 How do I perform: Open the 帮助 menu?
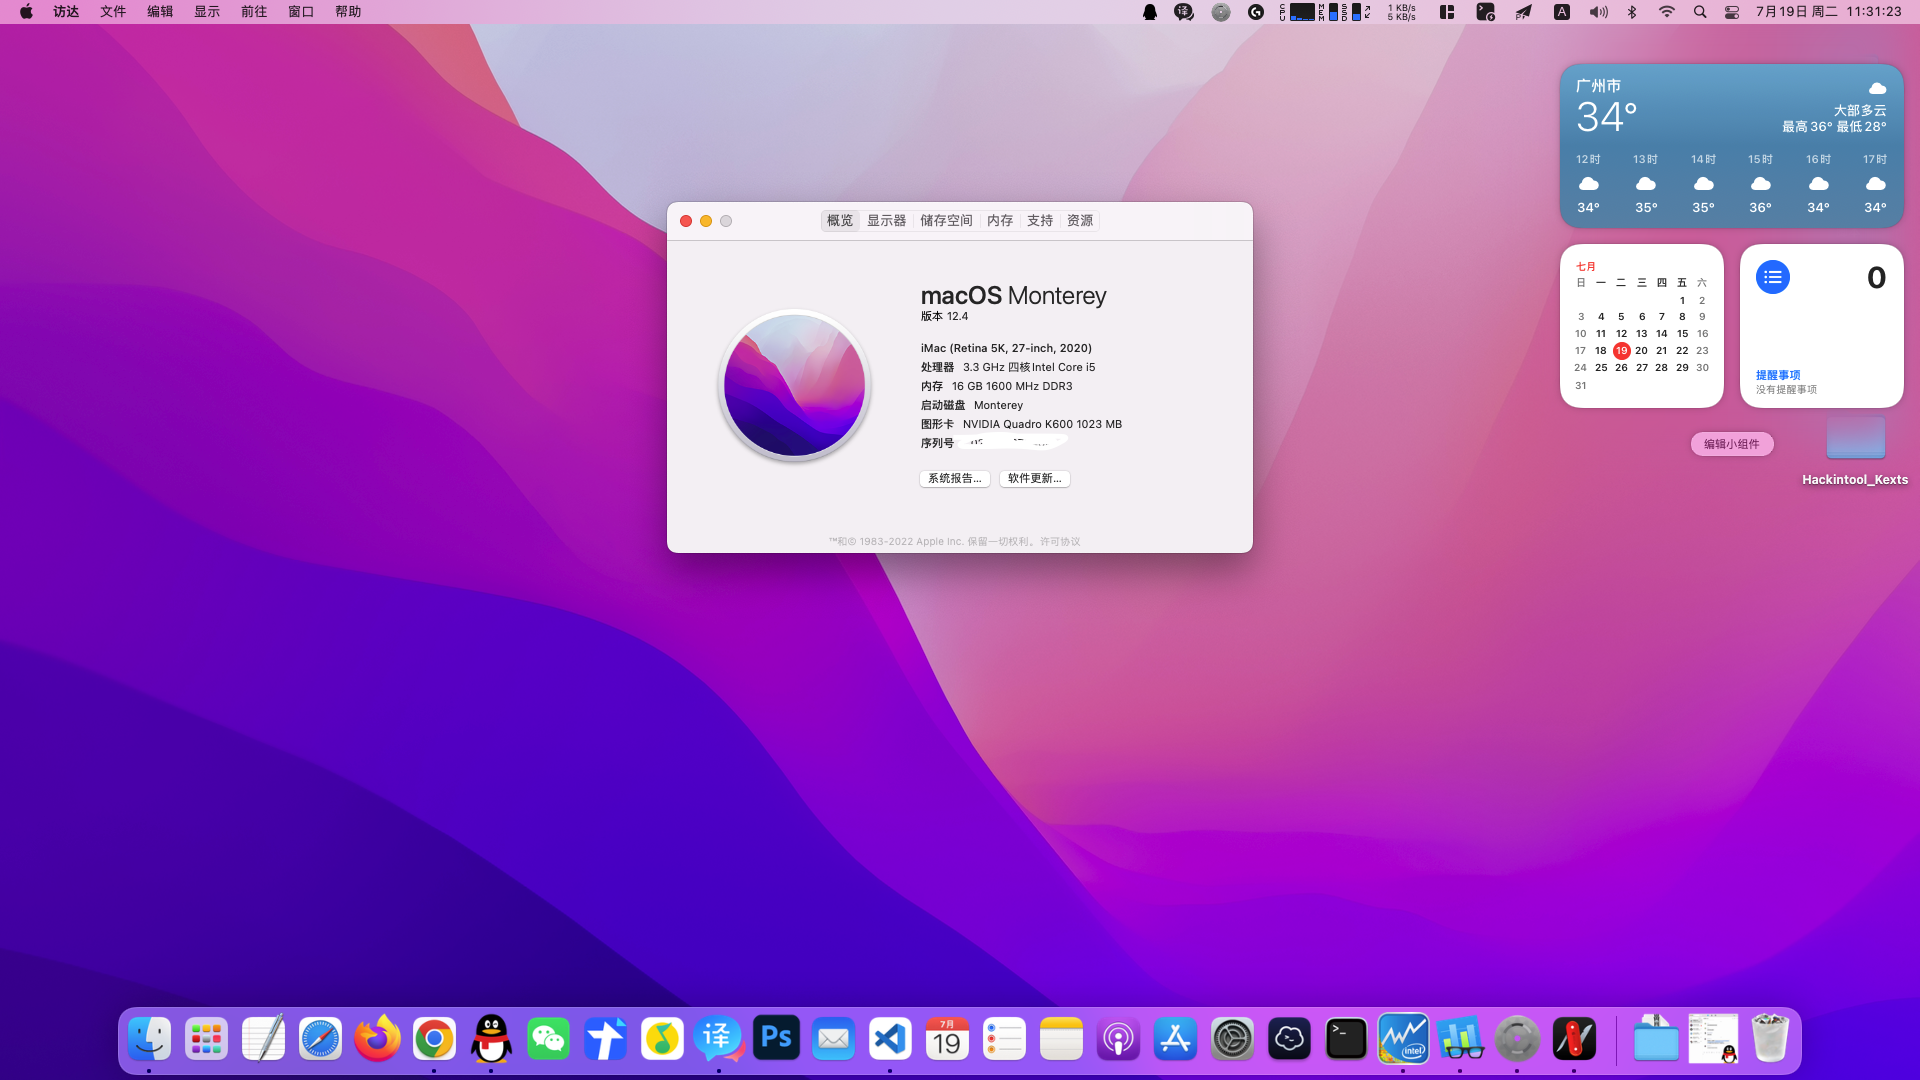(x=348, y=12)
